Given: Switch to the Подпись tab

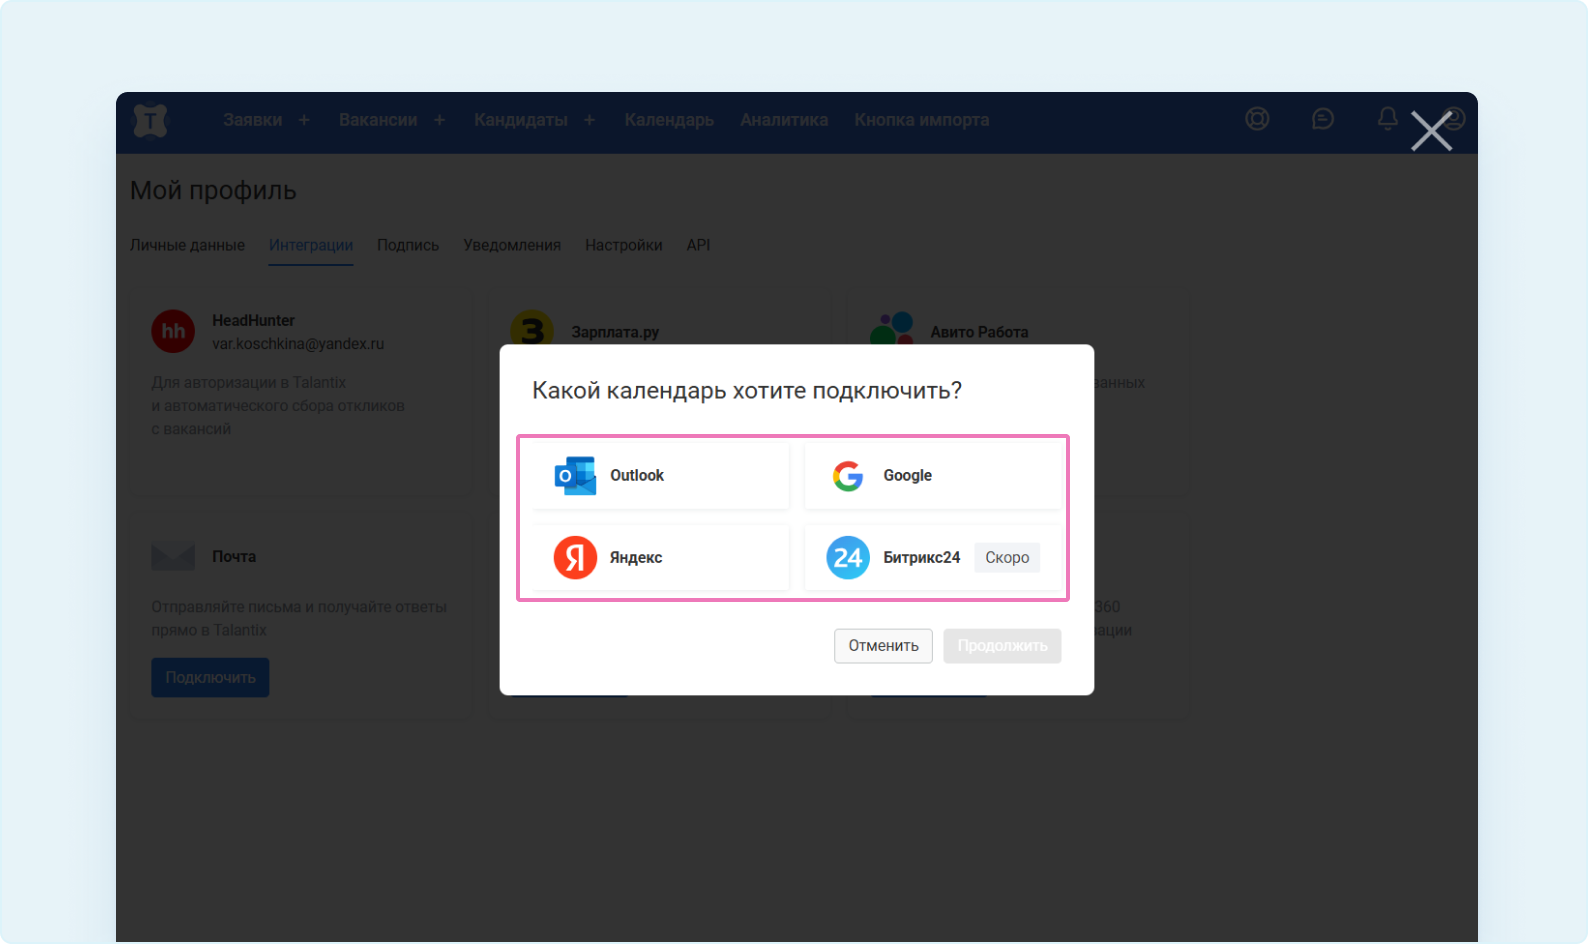Looking at the screenshot, I should 408,245.
